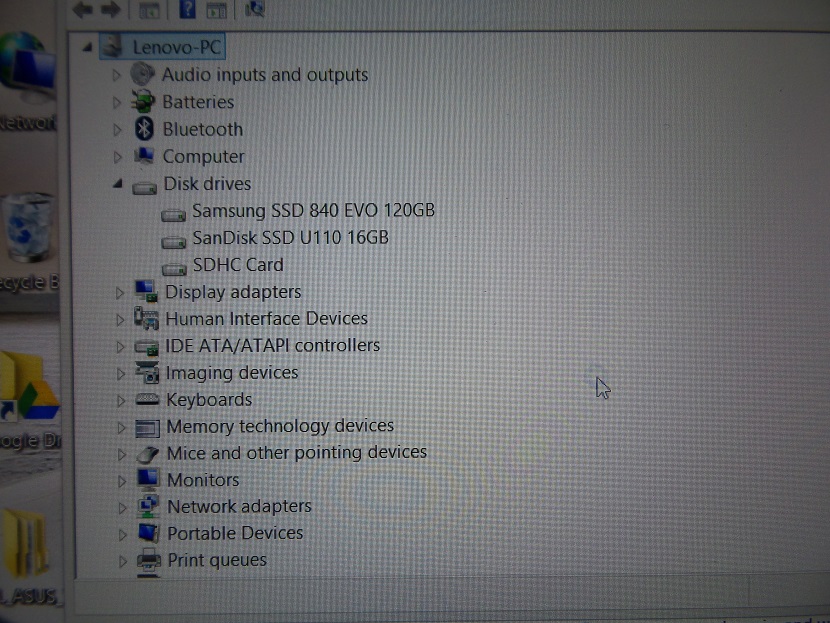Expand the Batteries category arrow
The image size is (830, 623).
[x=117, y=102]
